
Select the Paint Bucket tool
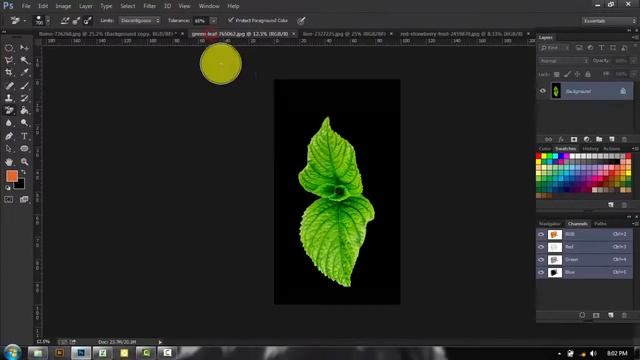(24, 110)
